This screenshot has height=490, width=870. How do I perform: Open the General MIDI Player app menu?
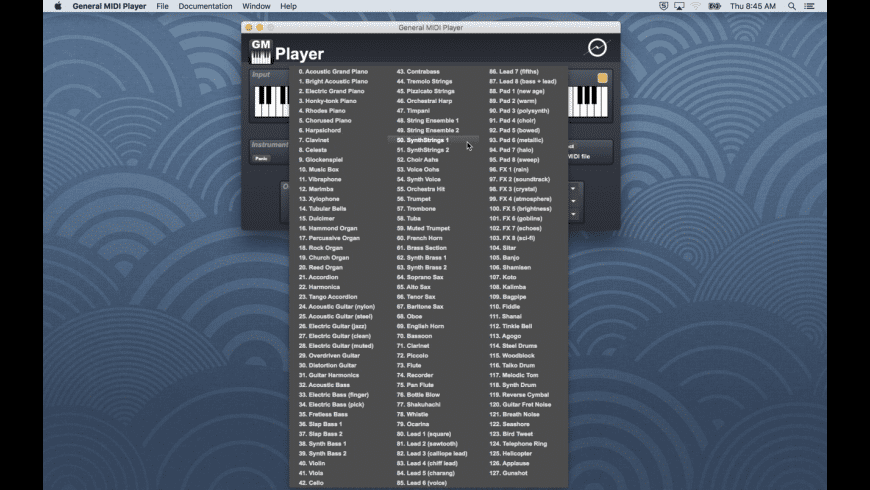pos(109,6)
